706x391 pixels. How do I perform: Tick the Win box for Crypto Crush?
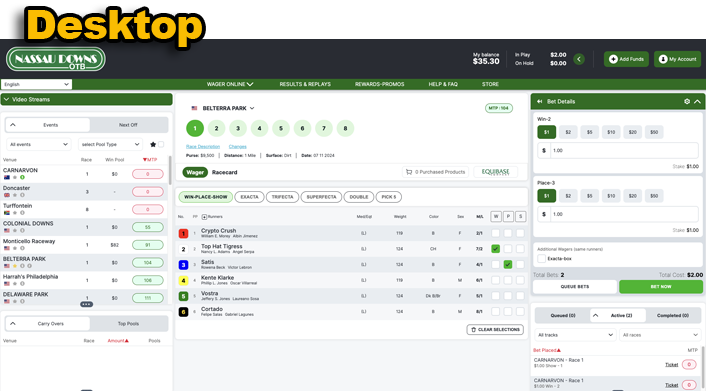click(495, 233)
